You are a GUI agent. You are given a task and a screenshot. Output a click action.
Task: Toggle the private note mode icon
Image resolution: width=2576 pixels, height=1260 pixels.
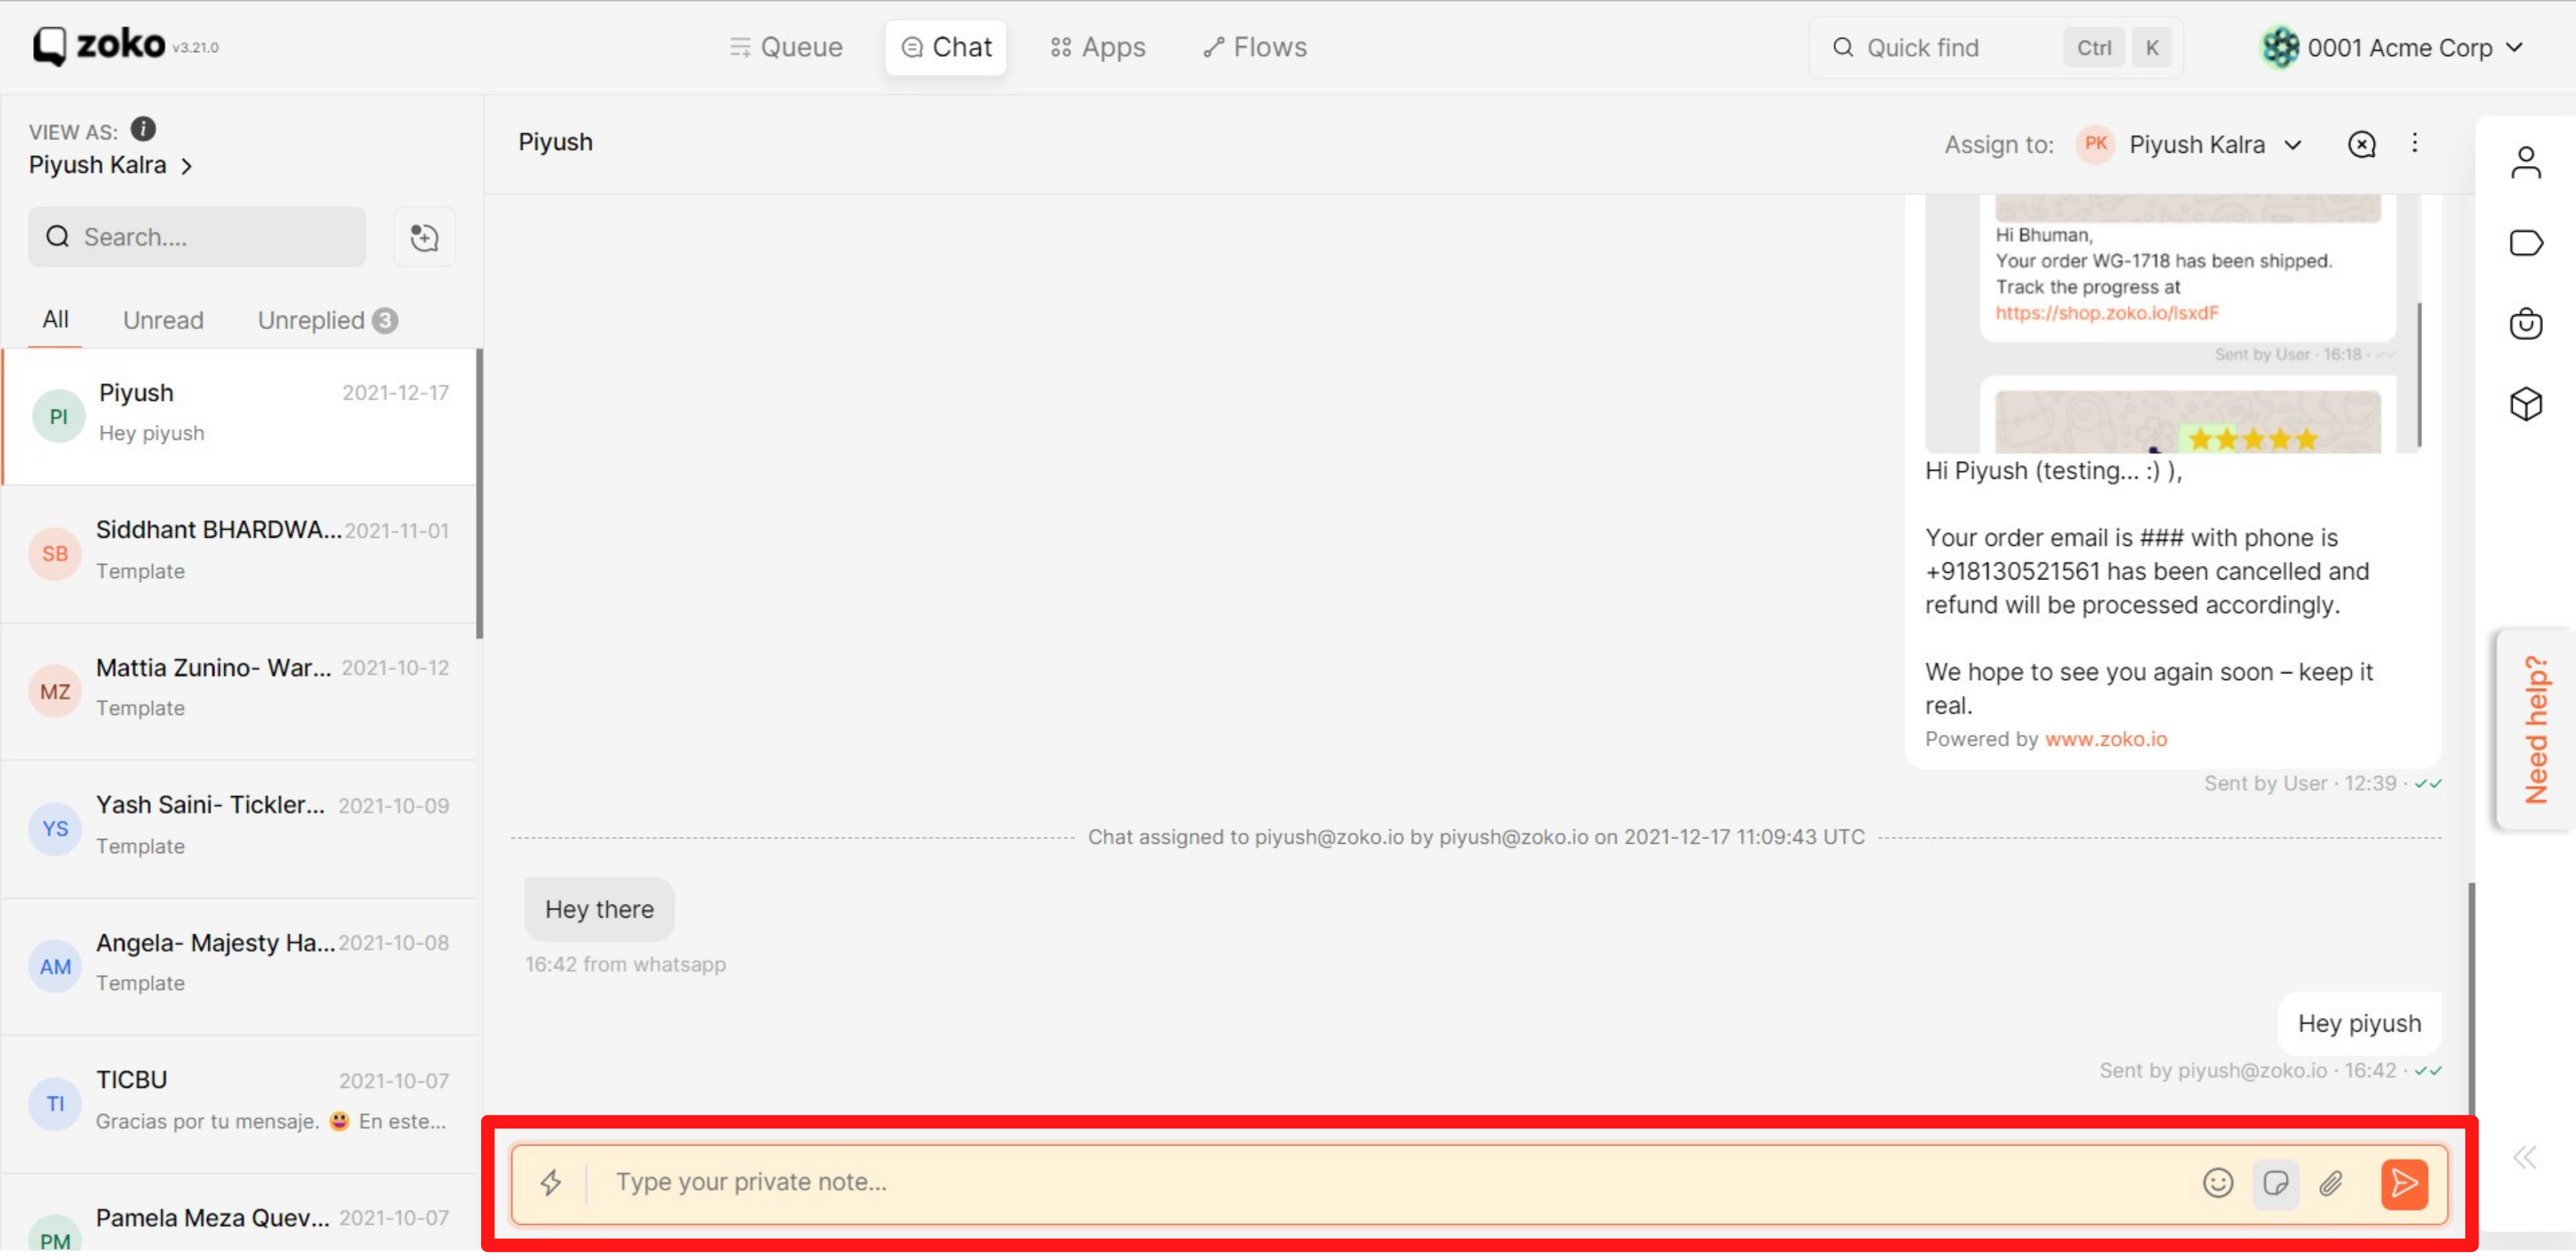[x=2275, y=1184]
